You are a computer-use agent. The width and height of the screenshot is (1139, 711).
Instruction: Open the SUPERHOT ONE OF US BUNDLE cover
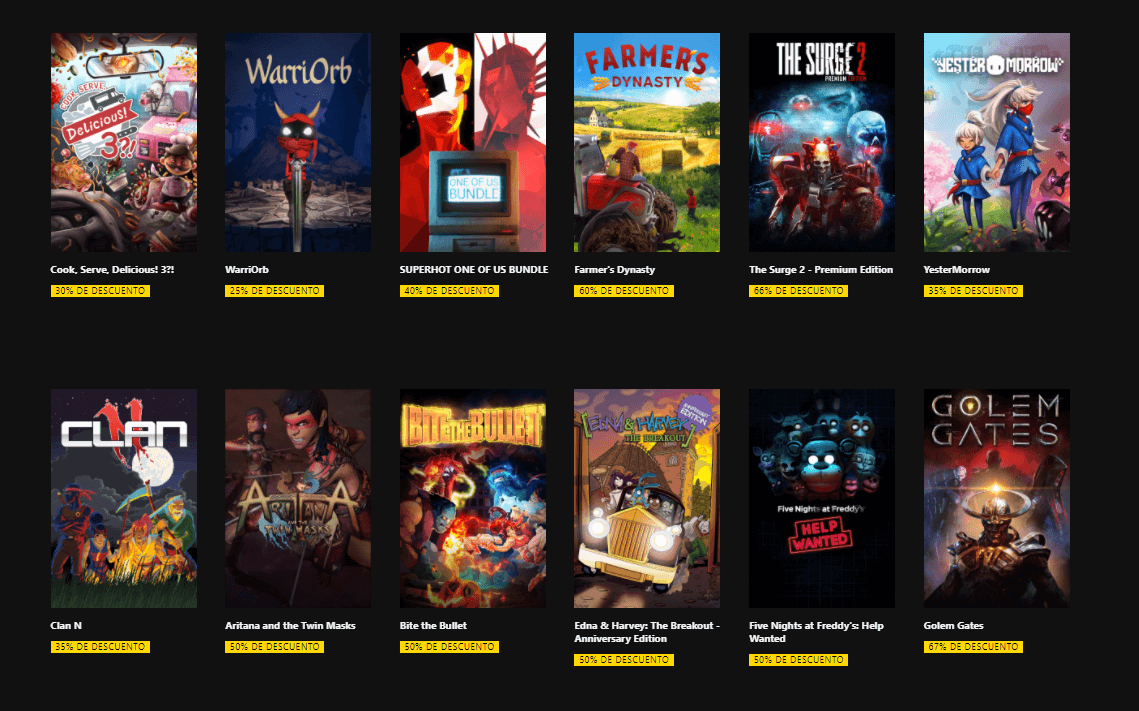point(473,142)
